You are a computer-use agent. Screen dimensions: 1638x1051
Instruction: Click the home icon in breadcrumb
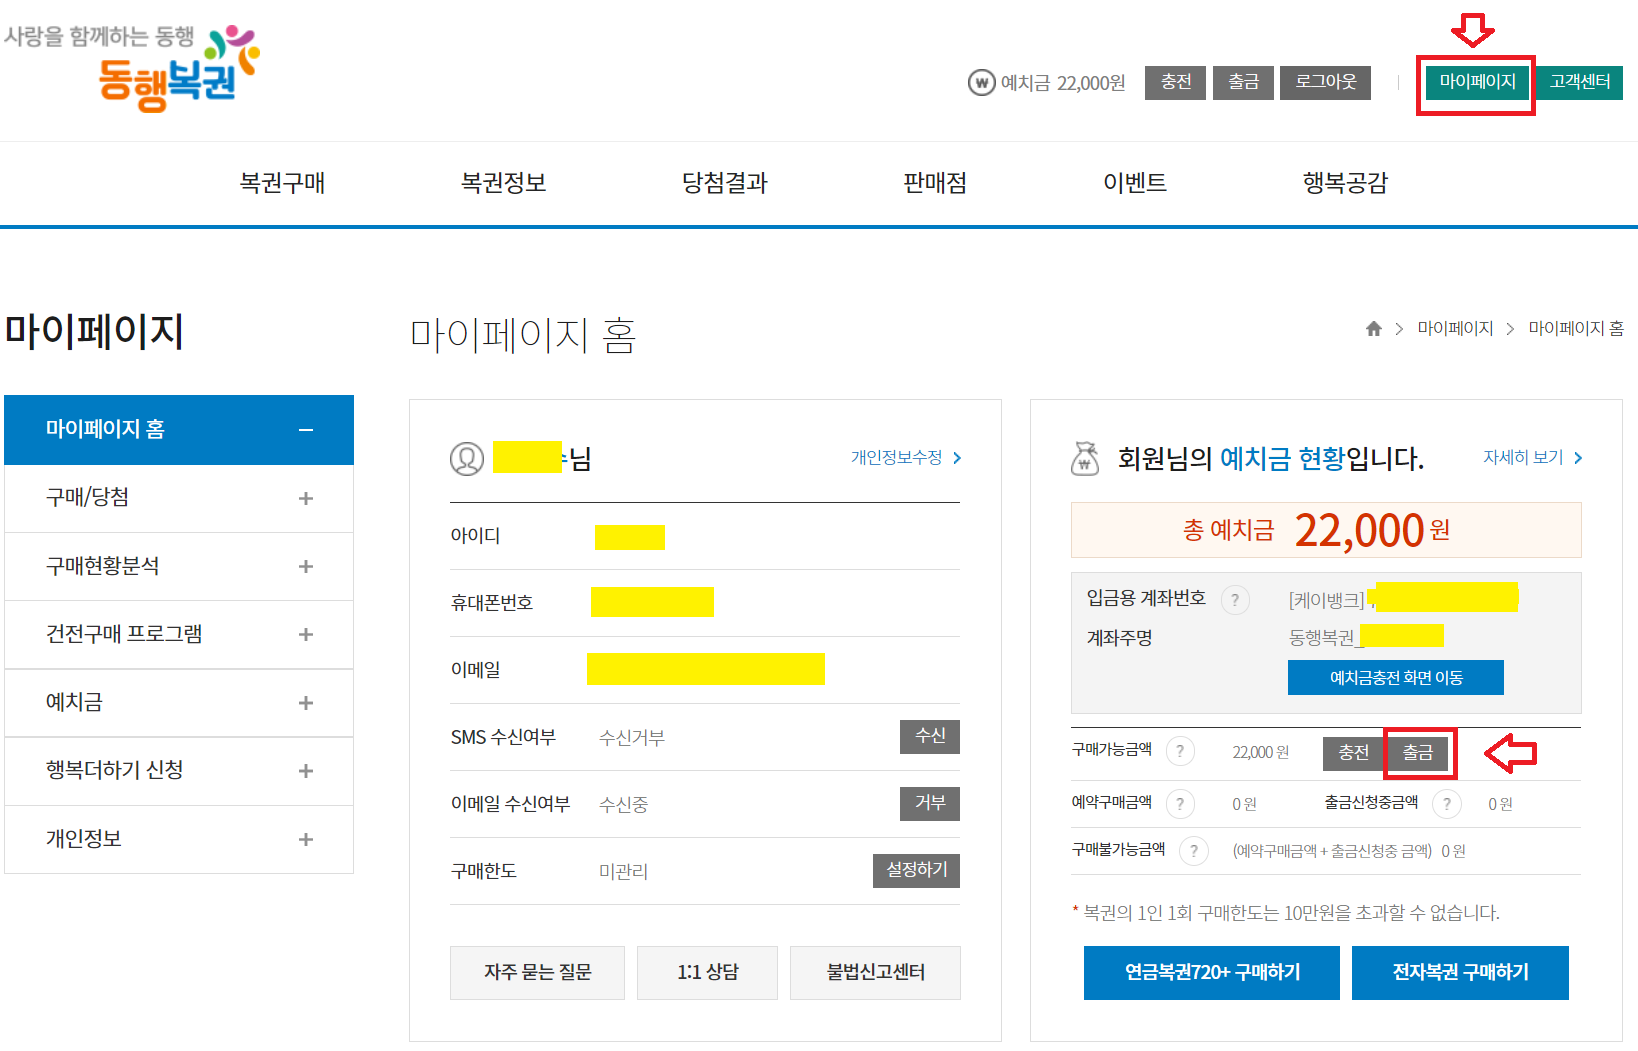tap(1373, 329)
